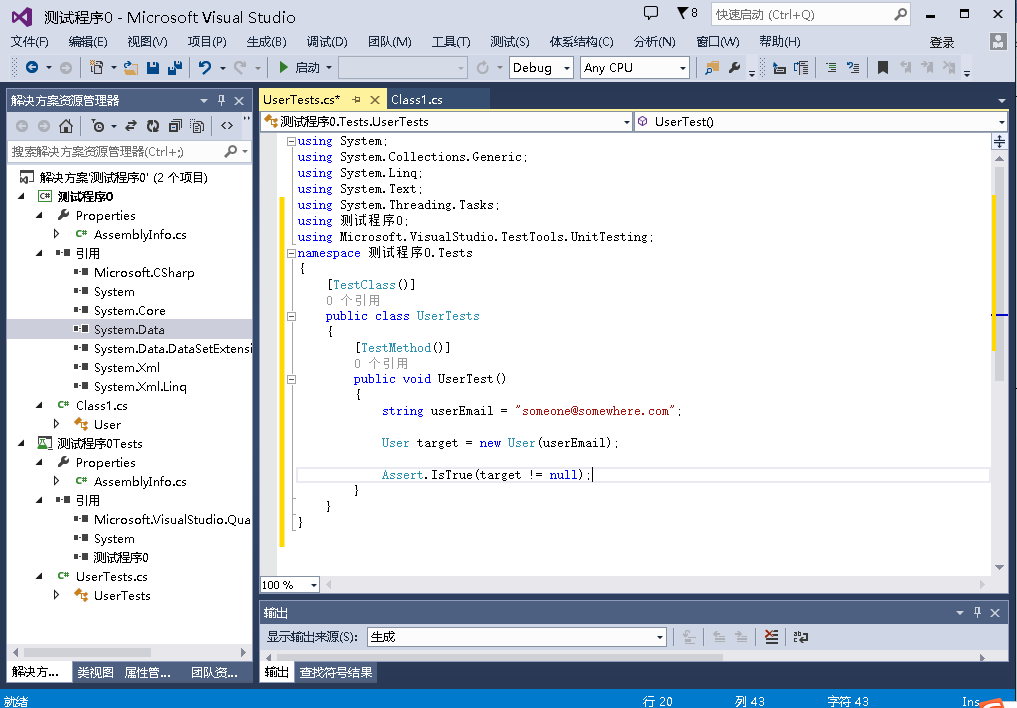Open the 调试(D) menu

(327, 42)
